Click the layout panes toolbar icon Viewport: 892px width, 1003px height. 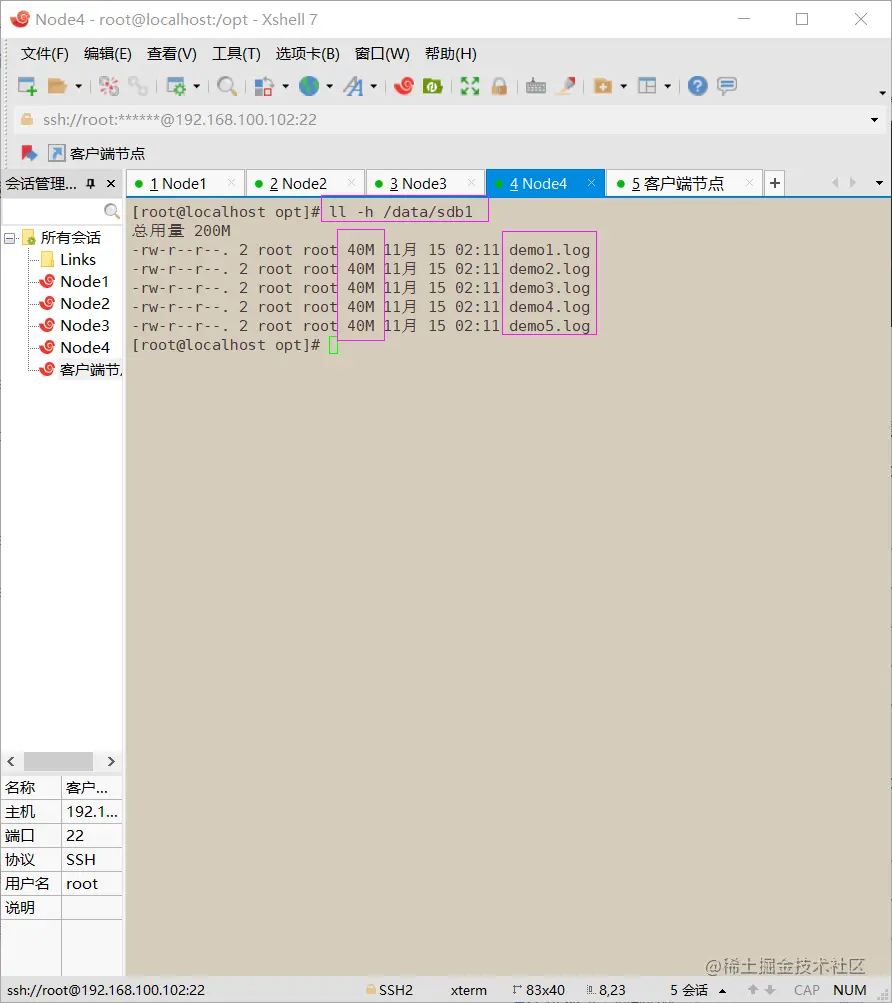pyautogui.click(x=648, y=86)
